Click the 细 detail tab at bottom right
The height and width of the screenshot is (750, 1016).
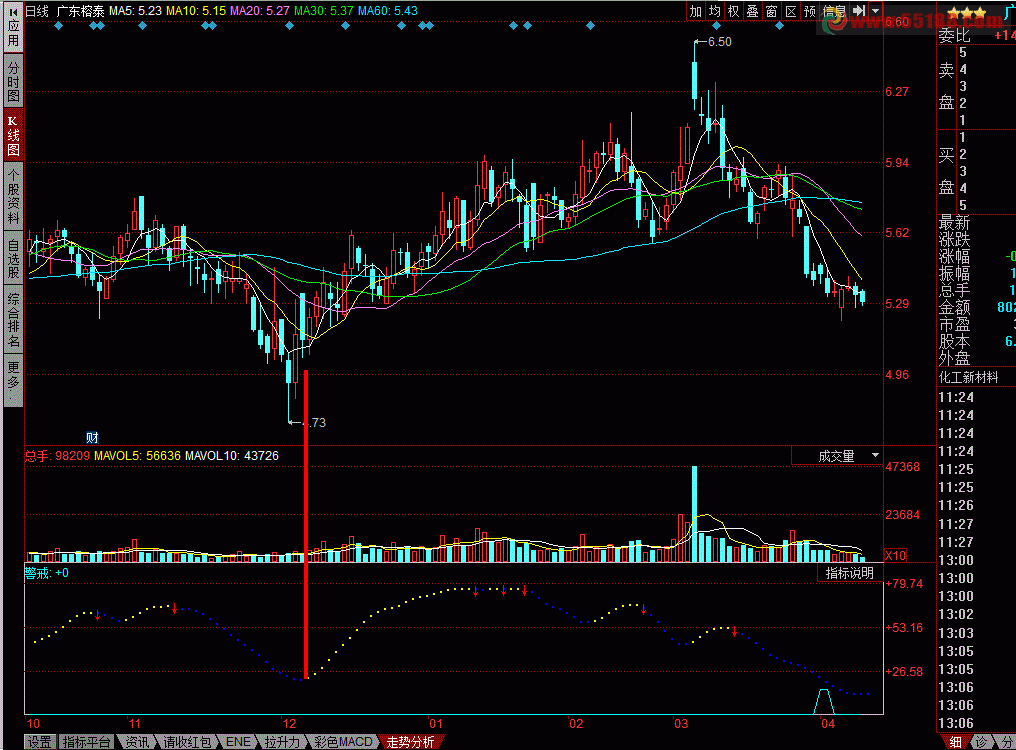coord(955,742)
